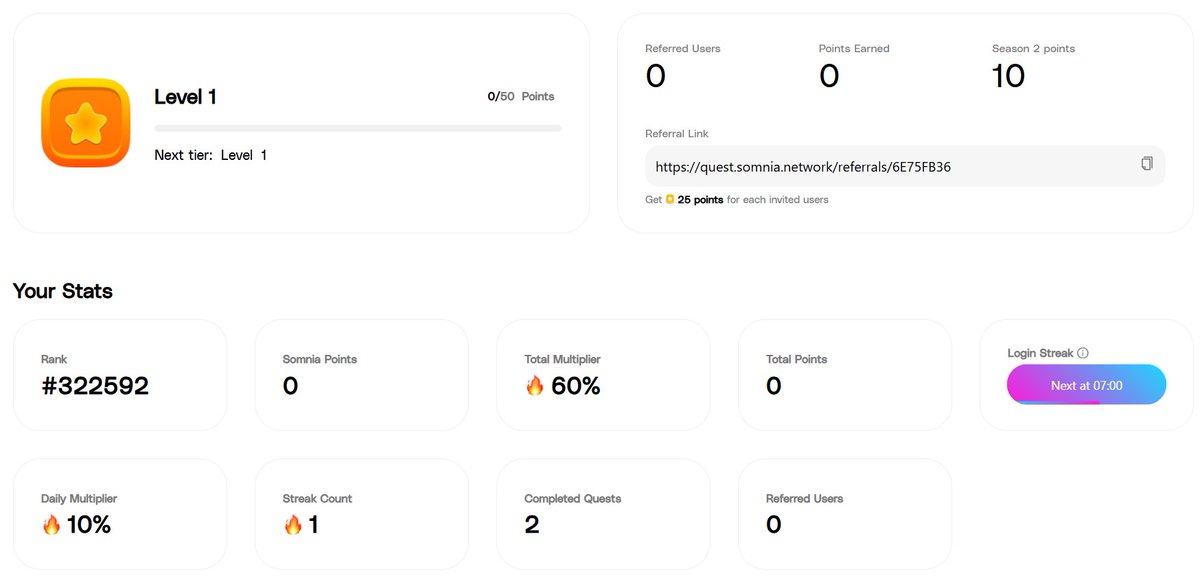Claim login streak via Next at 07:00 button
1200x580 pixels.
(x=1086, y=385)
